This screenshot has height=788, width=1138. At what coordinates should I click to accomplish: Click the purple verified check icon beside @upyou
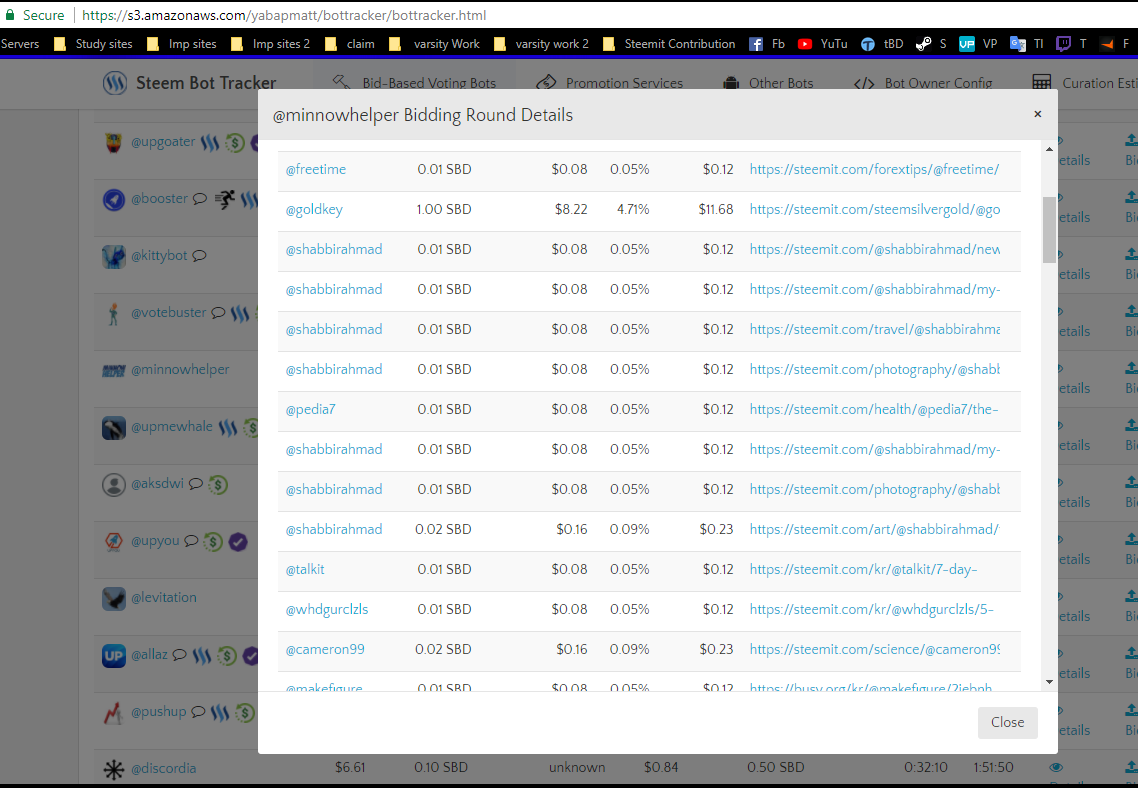pos(238,541)
